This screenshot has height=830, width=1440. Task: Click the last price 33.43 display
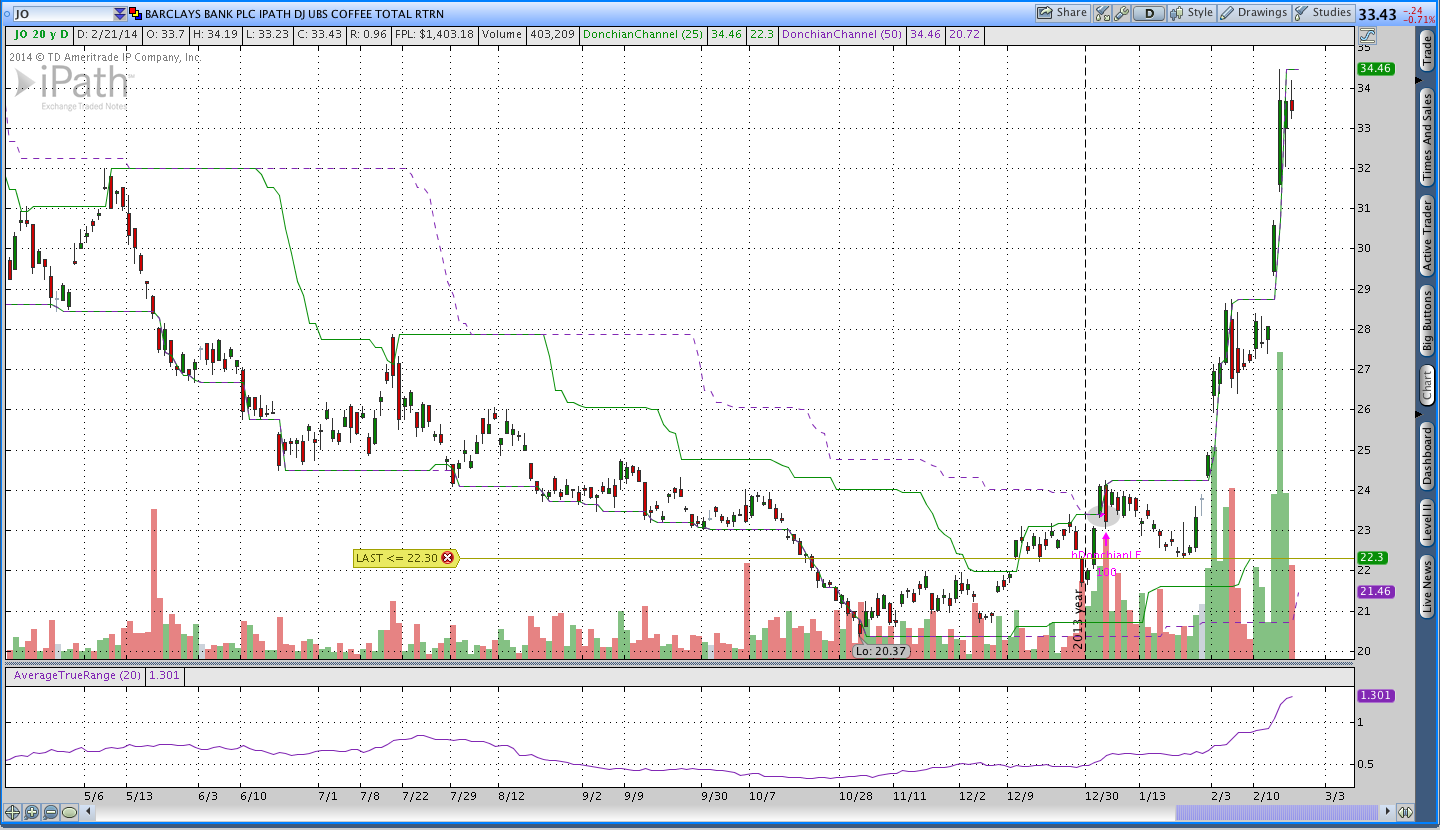pos(1378,14)
